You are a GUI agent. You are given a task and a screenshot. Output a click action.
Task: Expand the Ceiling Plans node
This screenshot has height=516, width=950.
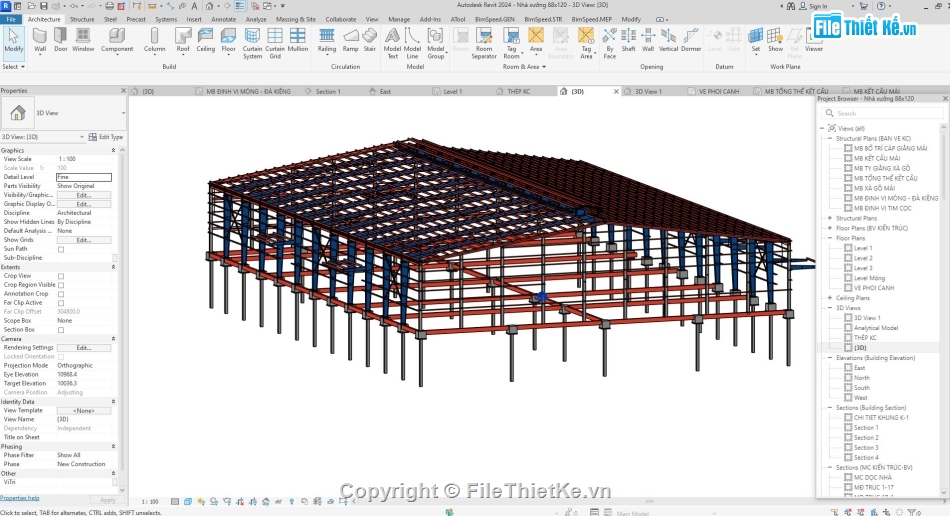pos(830,298)
